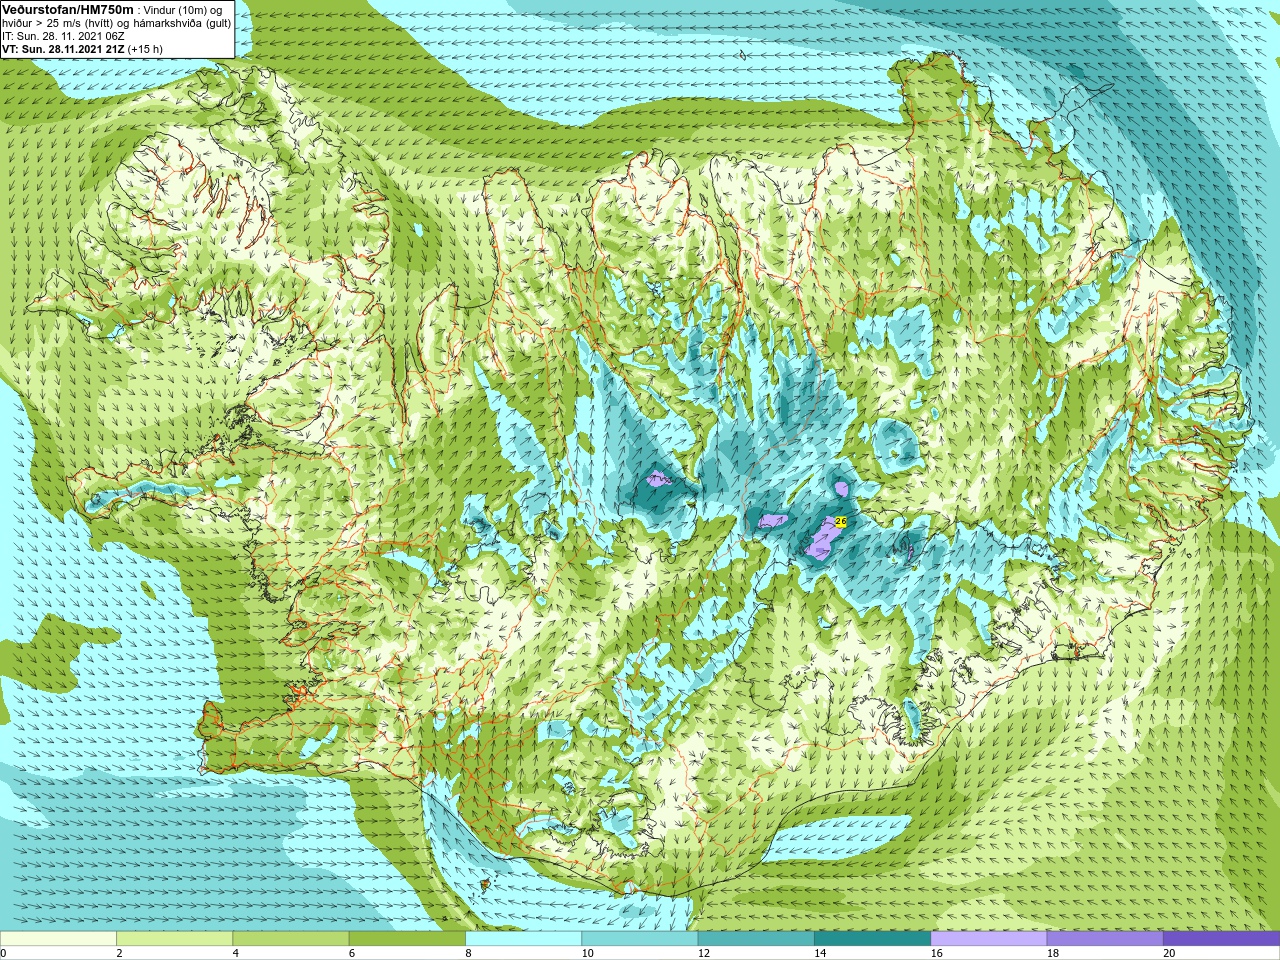Click the 'IT: Sun. 28. 11. 2021 06Z' line
This screenshot has height=960, width=1280.
[64, 36]
